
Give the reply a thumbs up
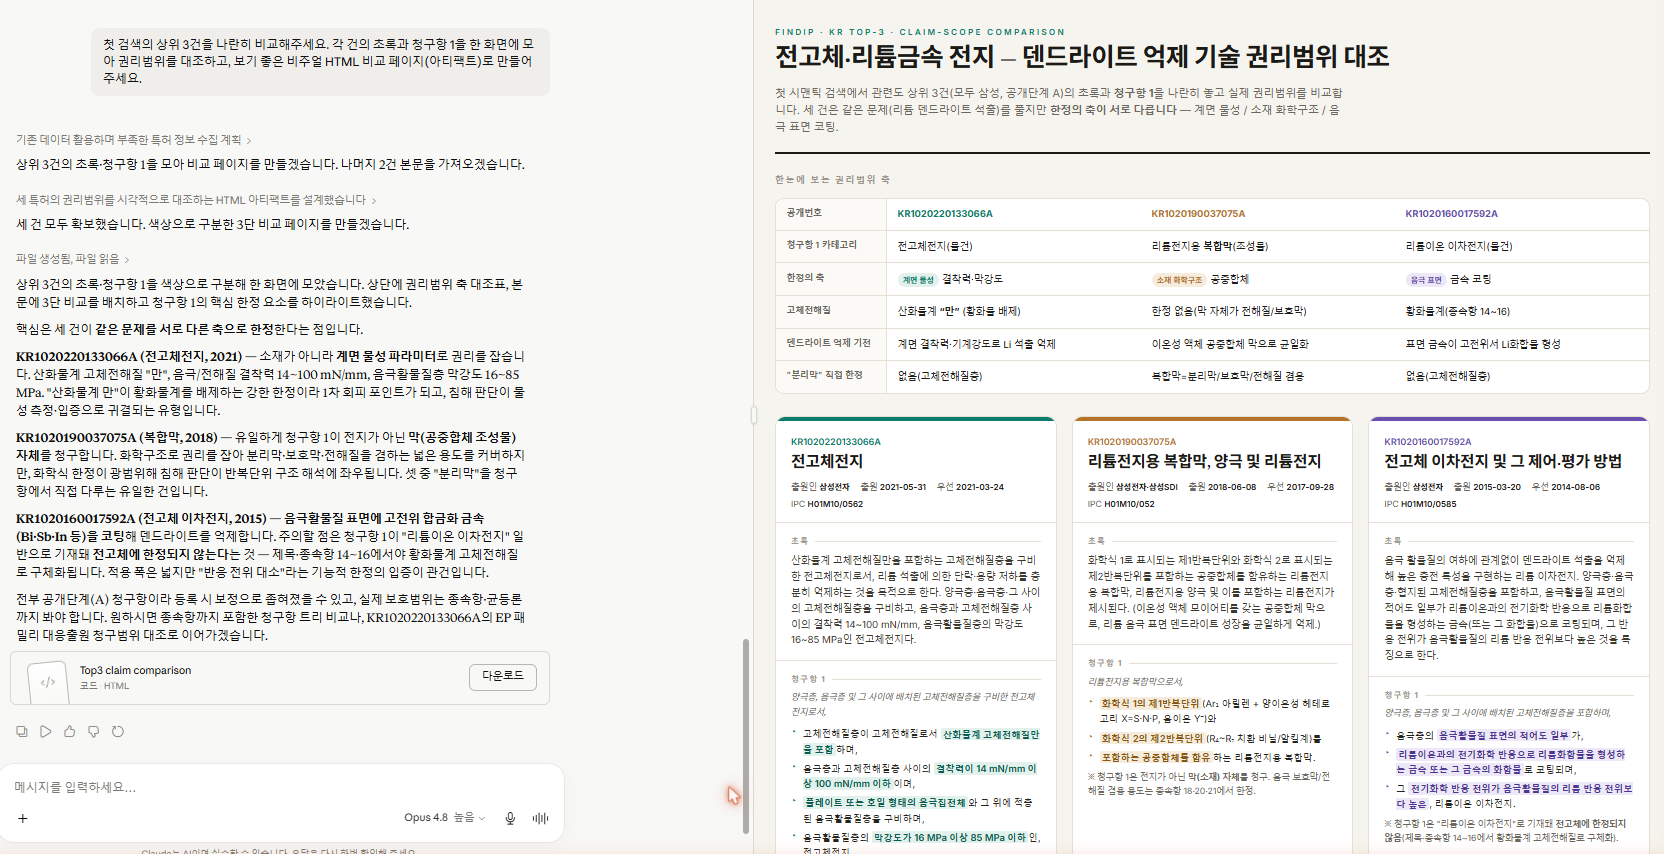tap(70, 731)
